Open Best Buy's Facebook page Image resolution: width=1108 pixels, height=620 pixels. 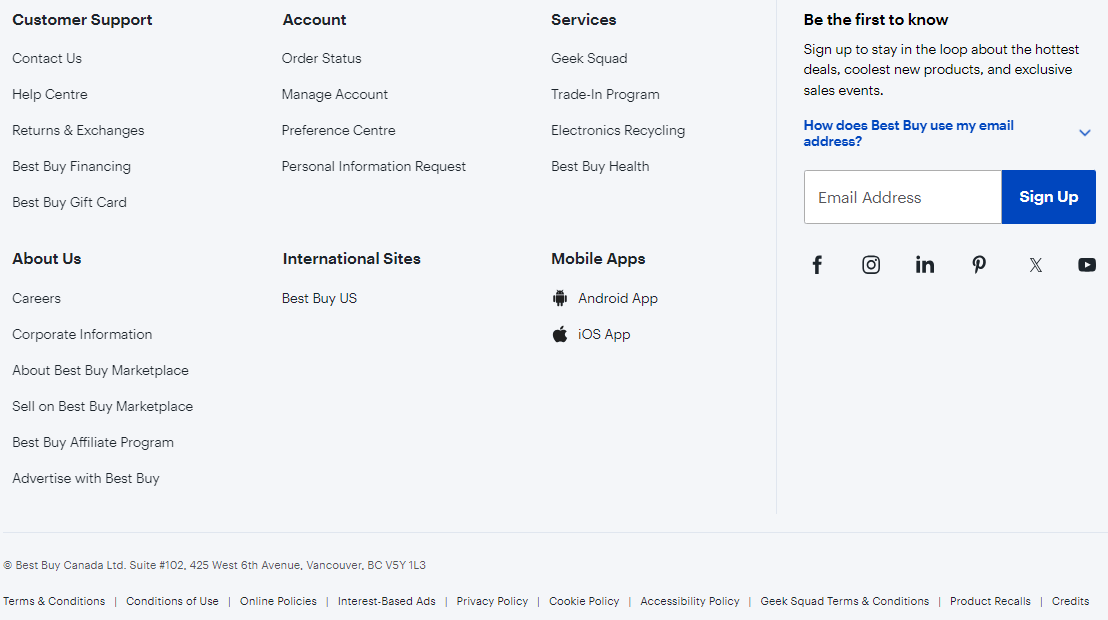[x=817, y=264]
